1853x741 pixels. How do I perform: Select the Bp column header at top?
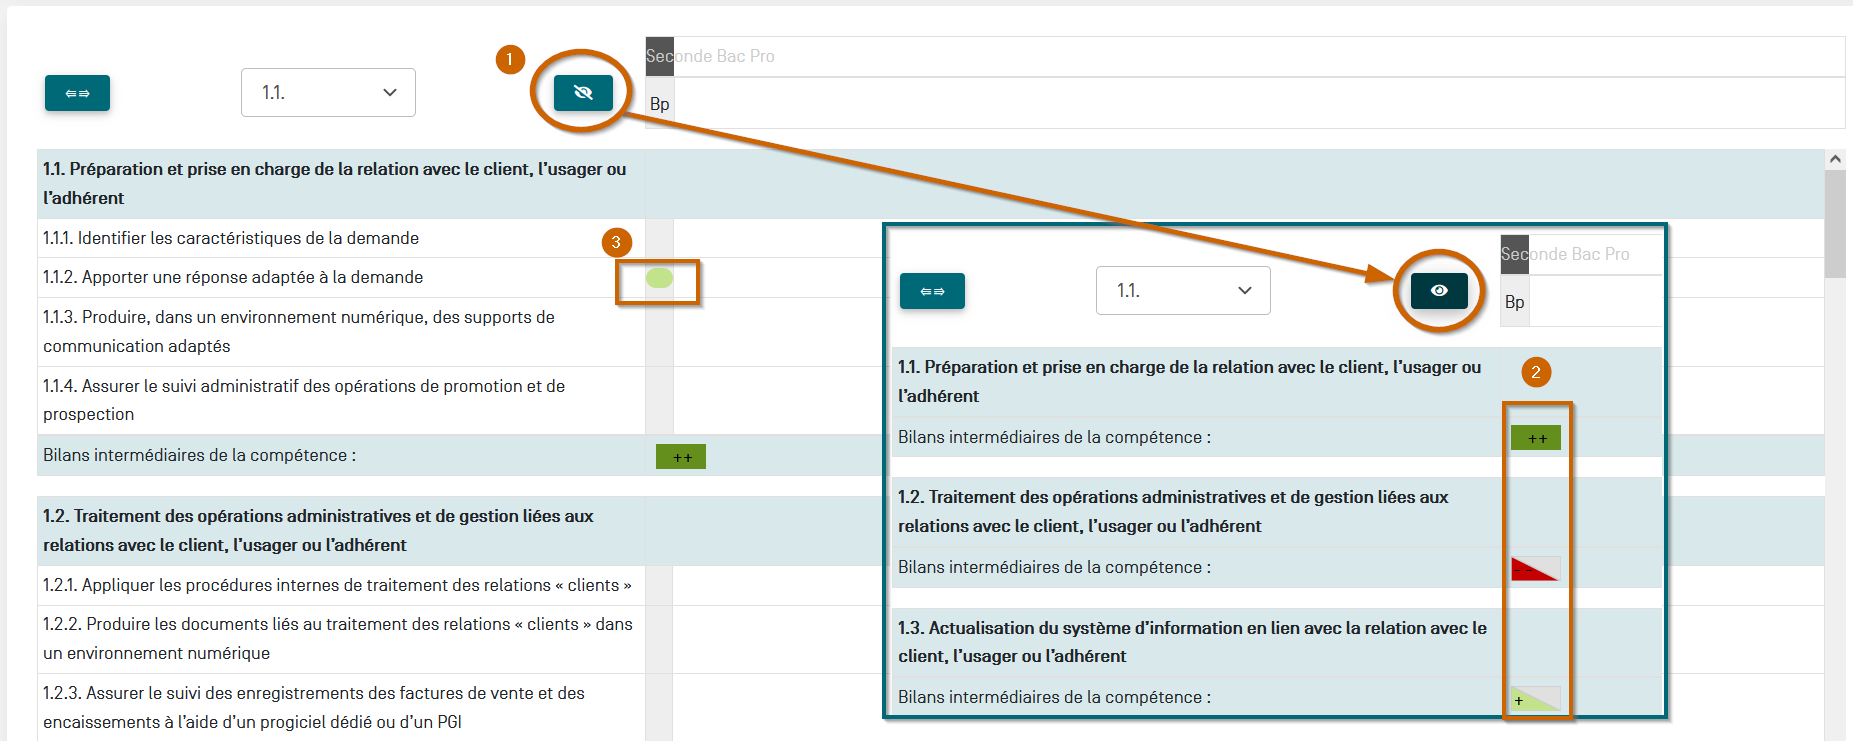[x=660, y=104]
